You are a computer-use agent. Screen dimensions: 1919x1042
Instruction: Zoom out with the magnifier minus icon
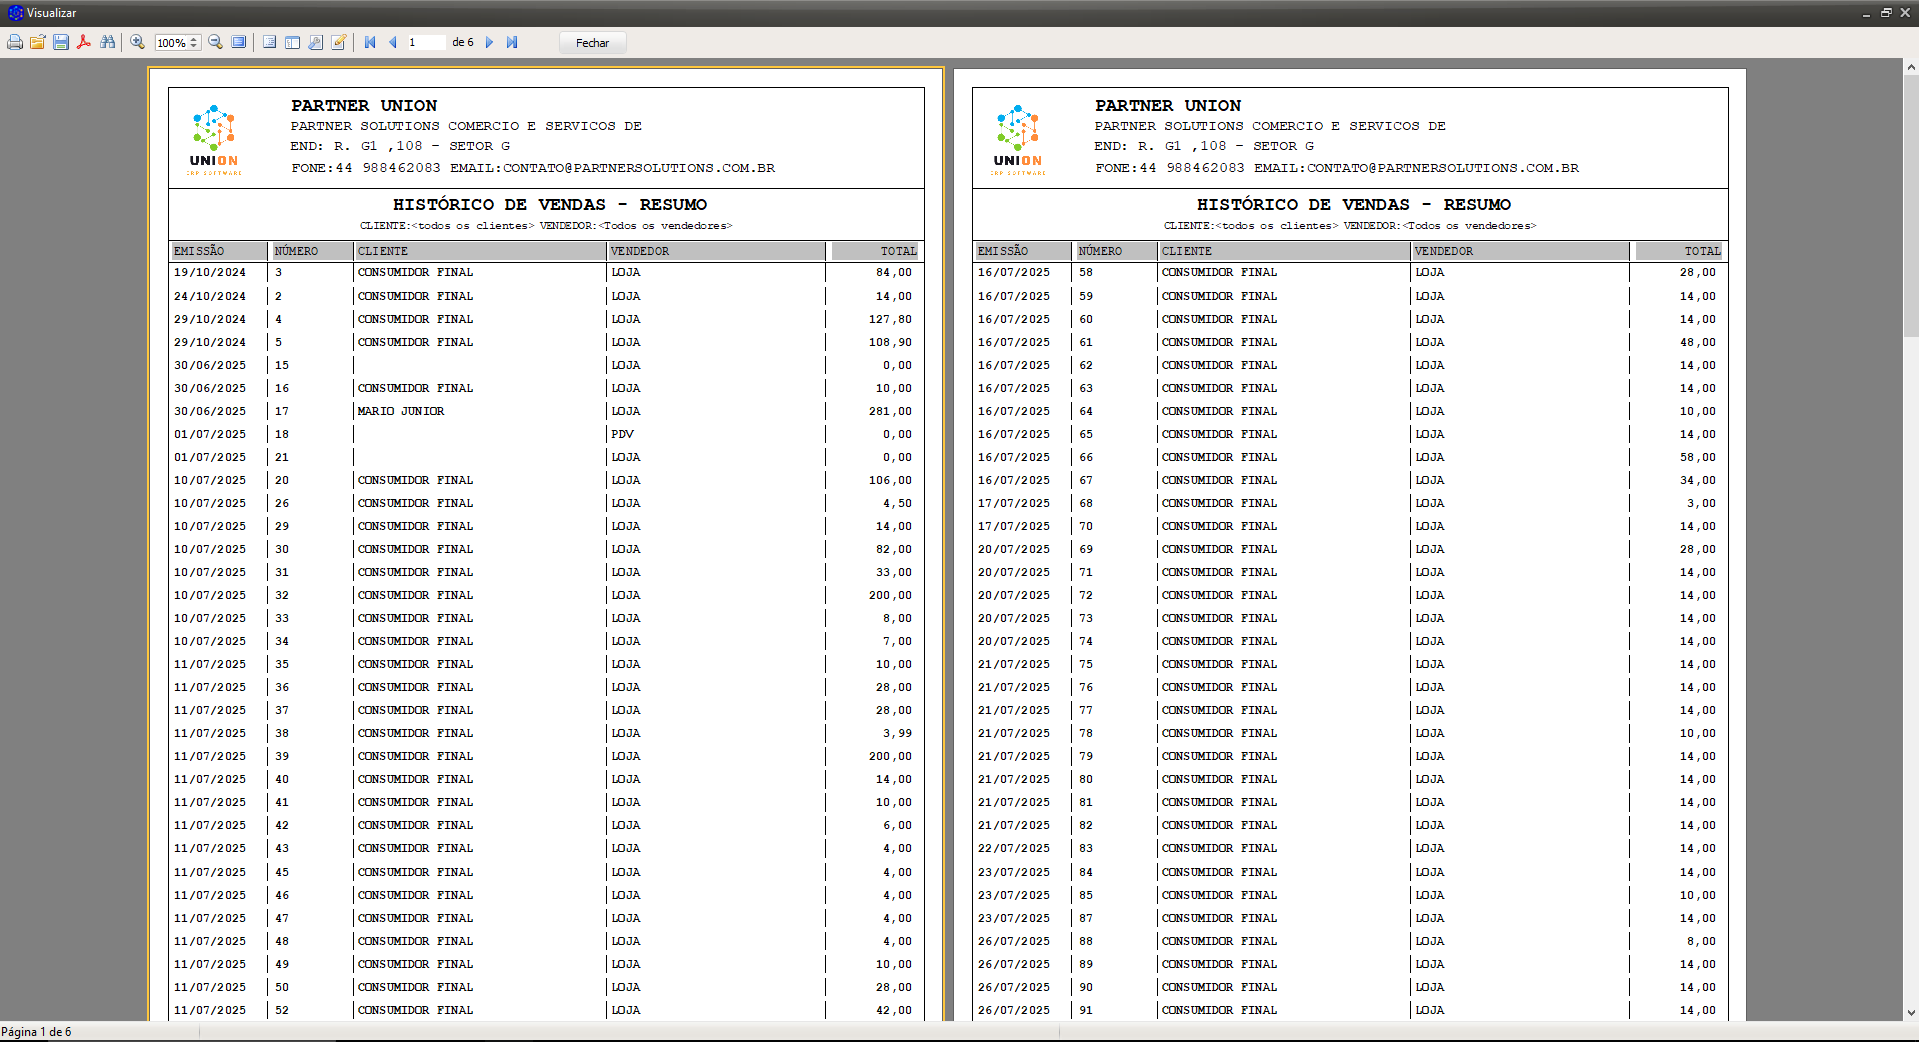215,42
